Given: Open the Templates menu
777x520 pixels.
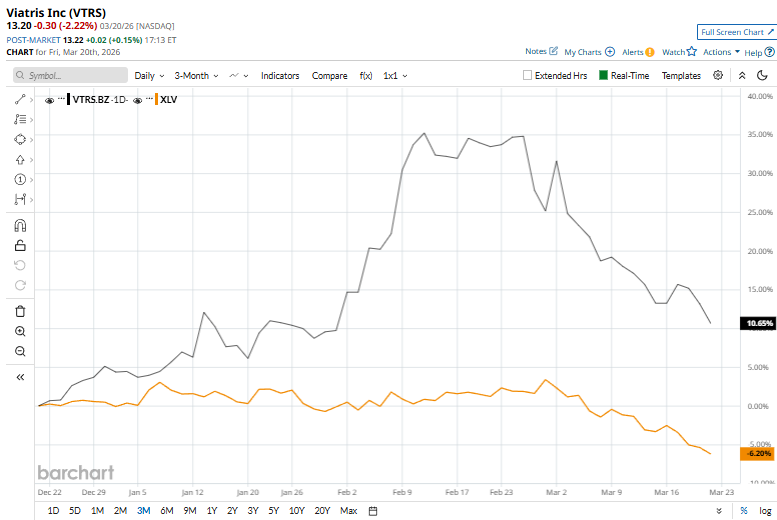Looking at the screenshot, I should tap(681, 76).
